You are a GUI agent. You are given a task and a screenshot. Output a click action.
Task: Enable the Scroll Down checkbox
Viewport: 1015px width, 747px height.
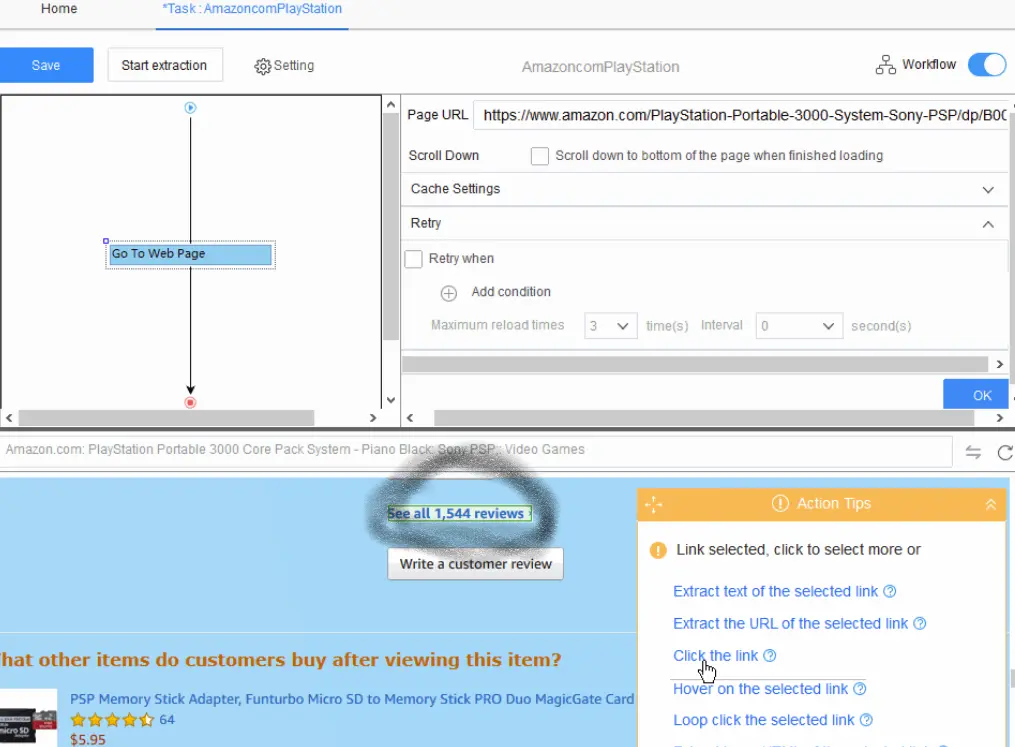click(539, 156)
